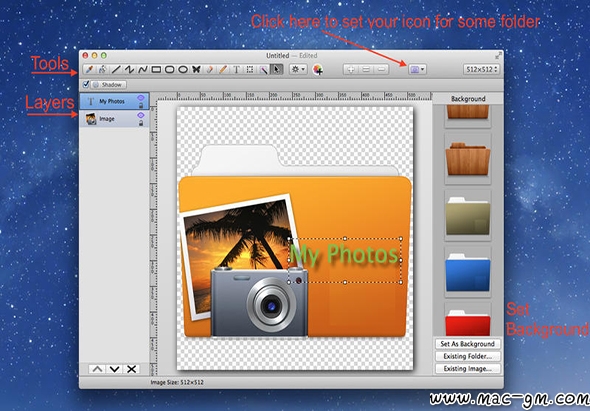Viewport: 590px width, 411px height.
Task: Click the Untitled window title
Action: [278, 56]
